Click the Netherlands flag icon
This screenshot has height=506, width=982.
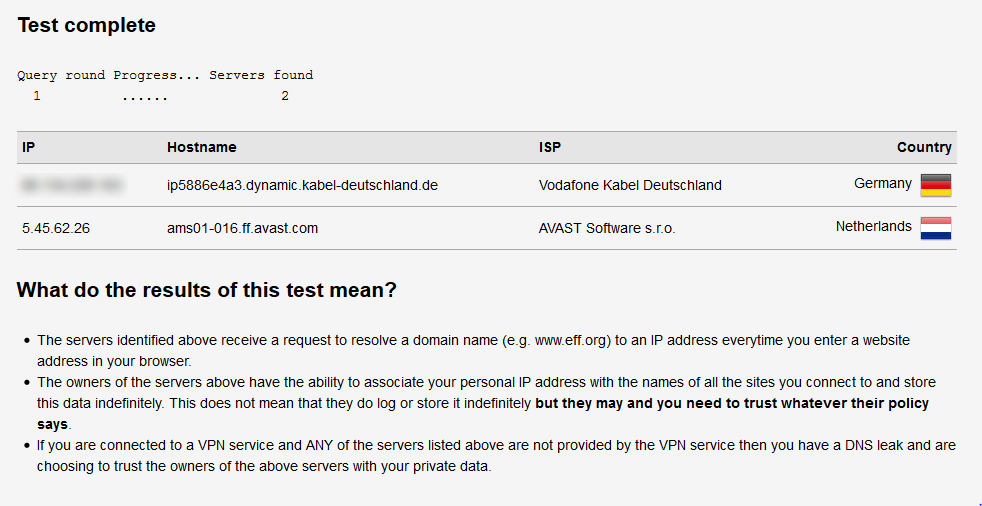[936, 228]
